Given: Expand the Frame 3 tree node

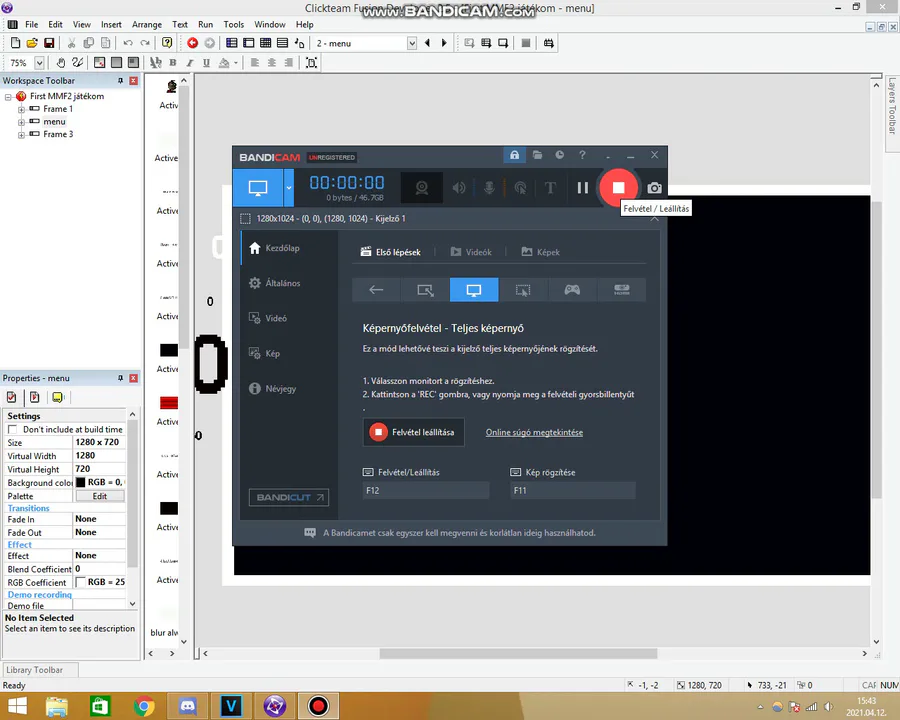Looking at the screenshot, I should click(21, 135).
